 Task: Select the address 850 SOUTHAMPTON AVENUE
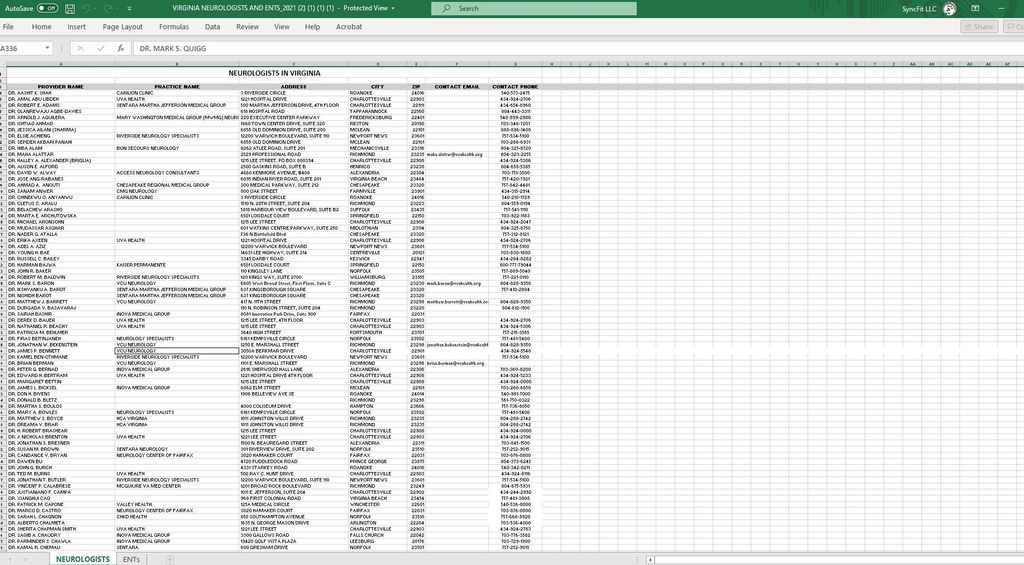coord(293,517)
